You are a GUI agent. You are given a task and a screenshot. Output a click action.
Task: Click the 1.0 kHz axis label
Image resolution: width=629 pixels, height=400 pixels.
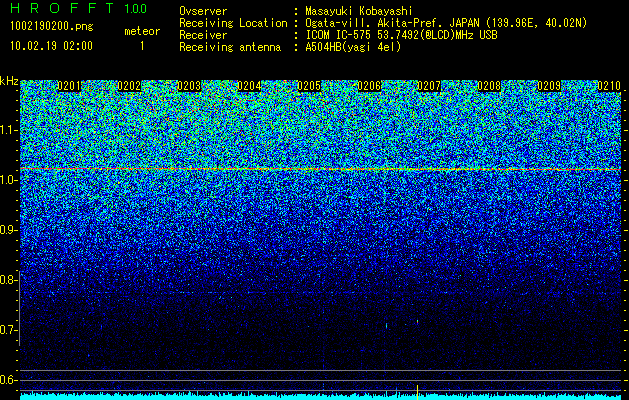8,180
